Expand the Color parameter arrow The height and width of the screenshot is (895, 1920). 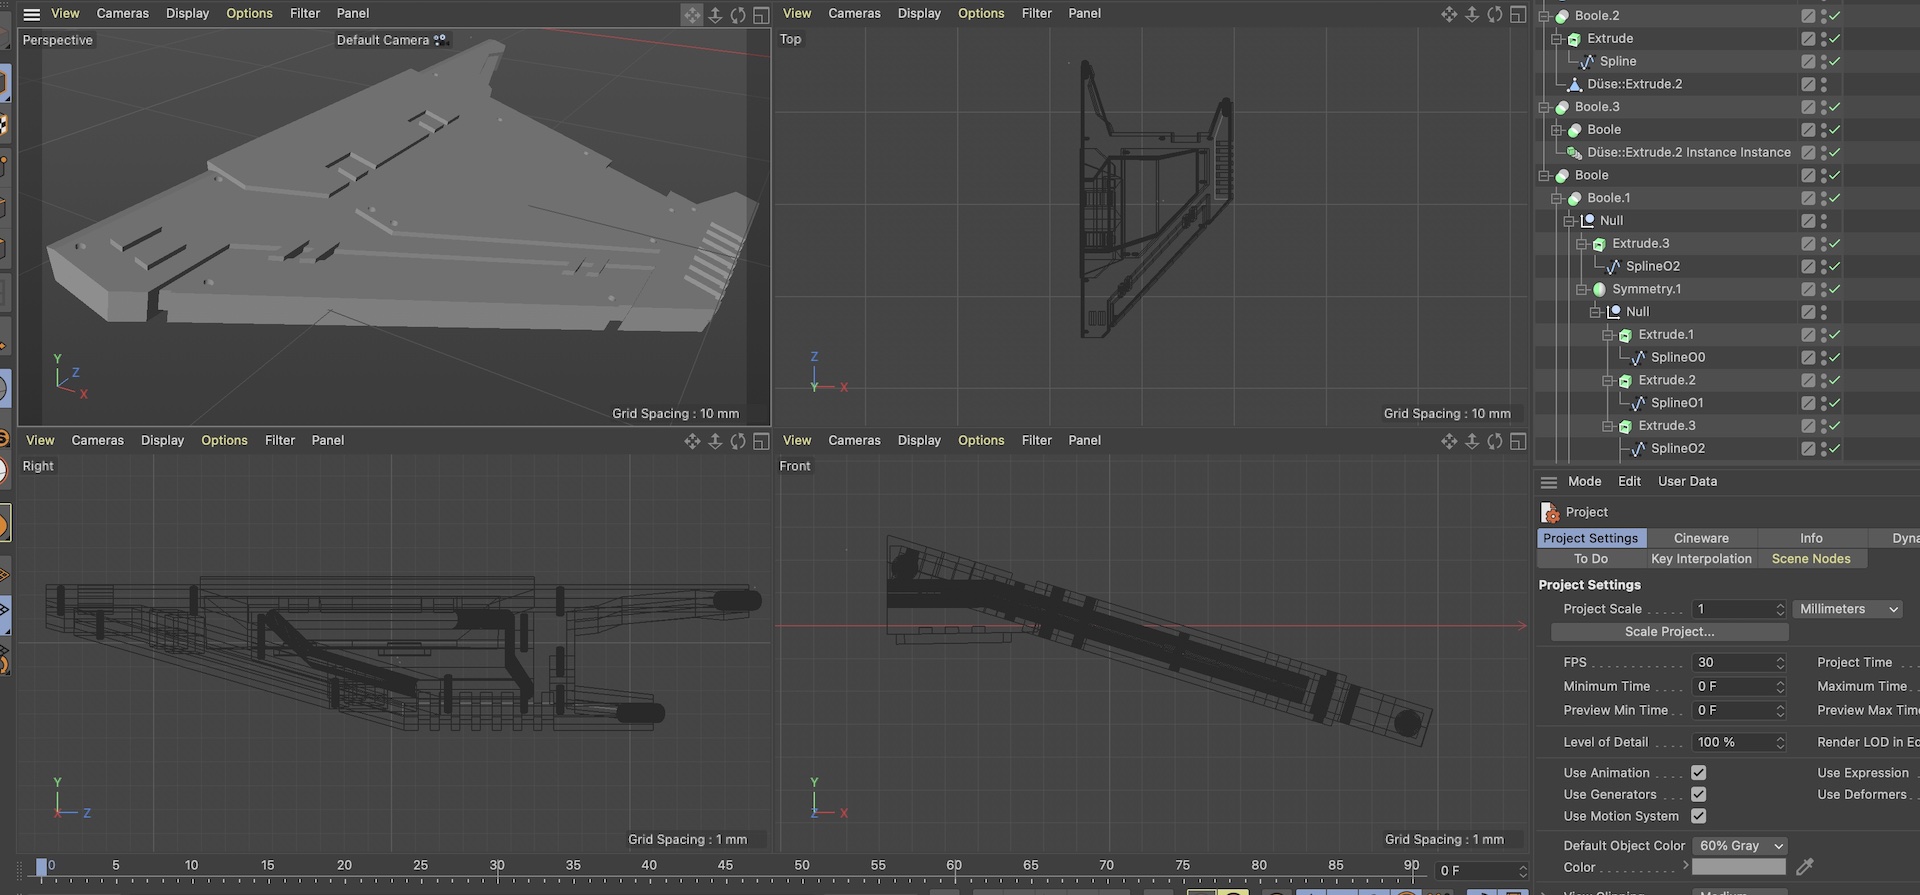tap(1686, 866)
